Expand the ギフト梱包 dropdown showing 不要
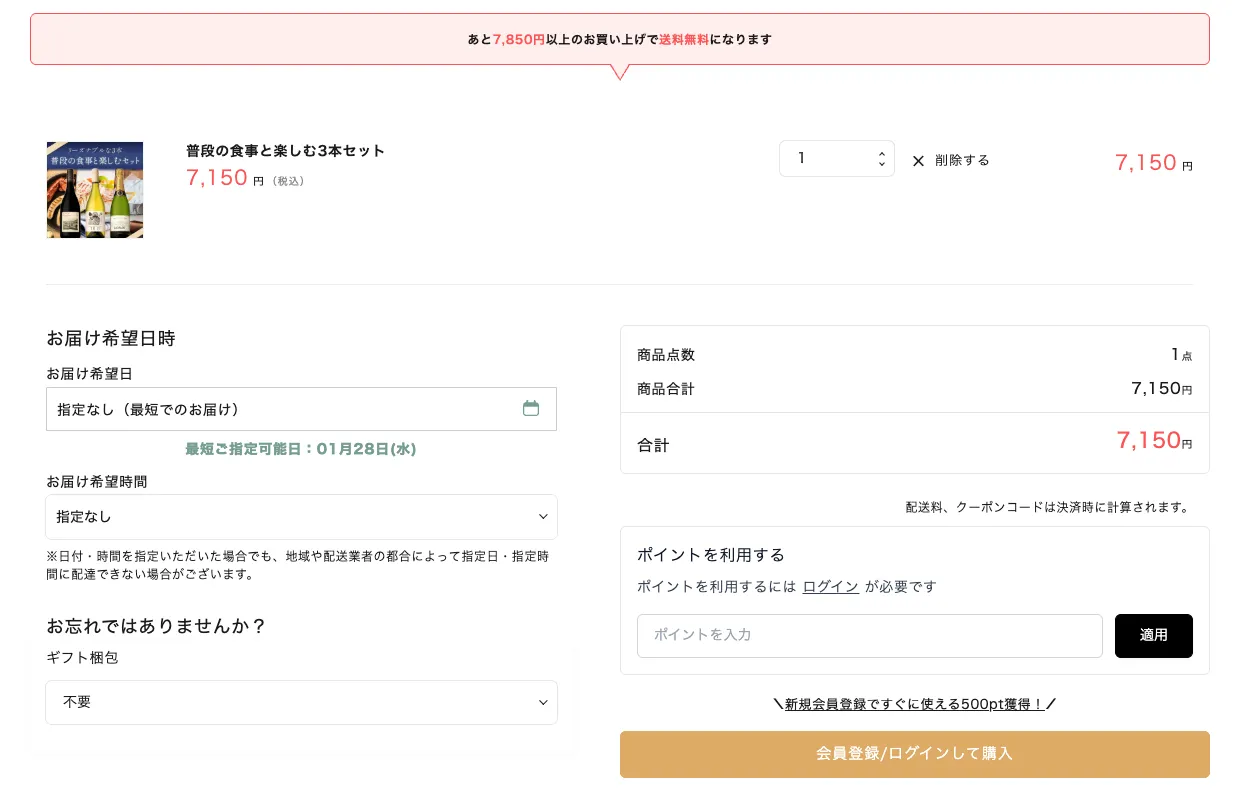Screen dimensions: 1235x795 (300, 703)
